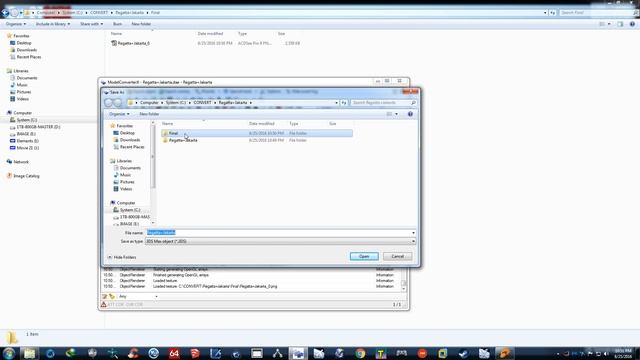Select Documents under Explorer Libraries
Viewport: 640px width, 360px height.
coord(27,78)
